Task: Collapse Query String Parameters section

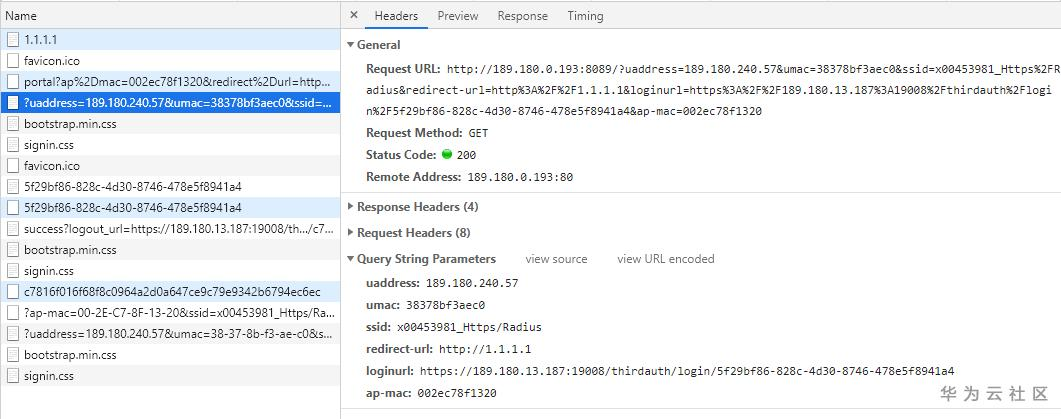Action: point(350,259)
